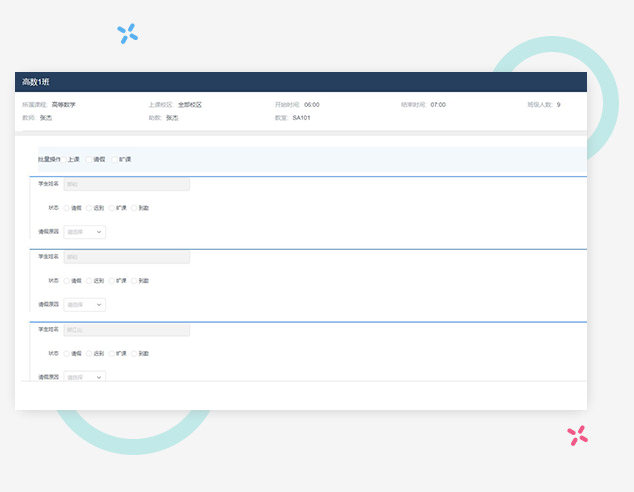Click first student's 学生姓名 field
This screenshot has width=634, height=492.
click(127, 184)
